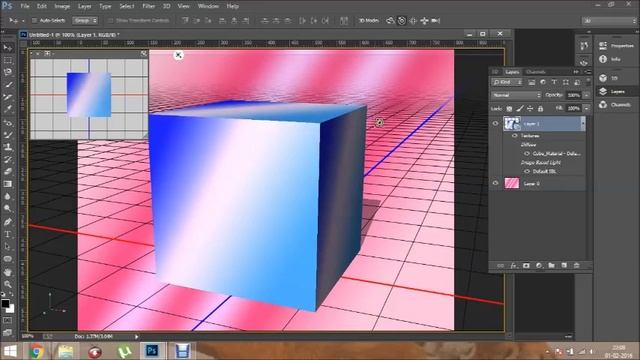Click the Pan 3D camera mode icon
Viewport: 640px width, 360px height.
point(413,20)
